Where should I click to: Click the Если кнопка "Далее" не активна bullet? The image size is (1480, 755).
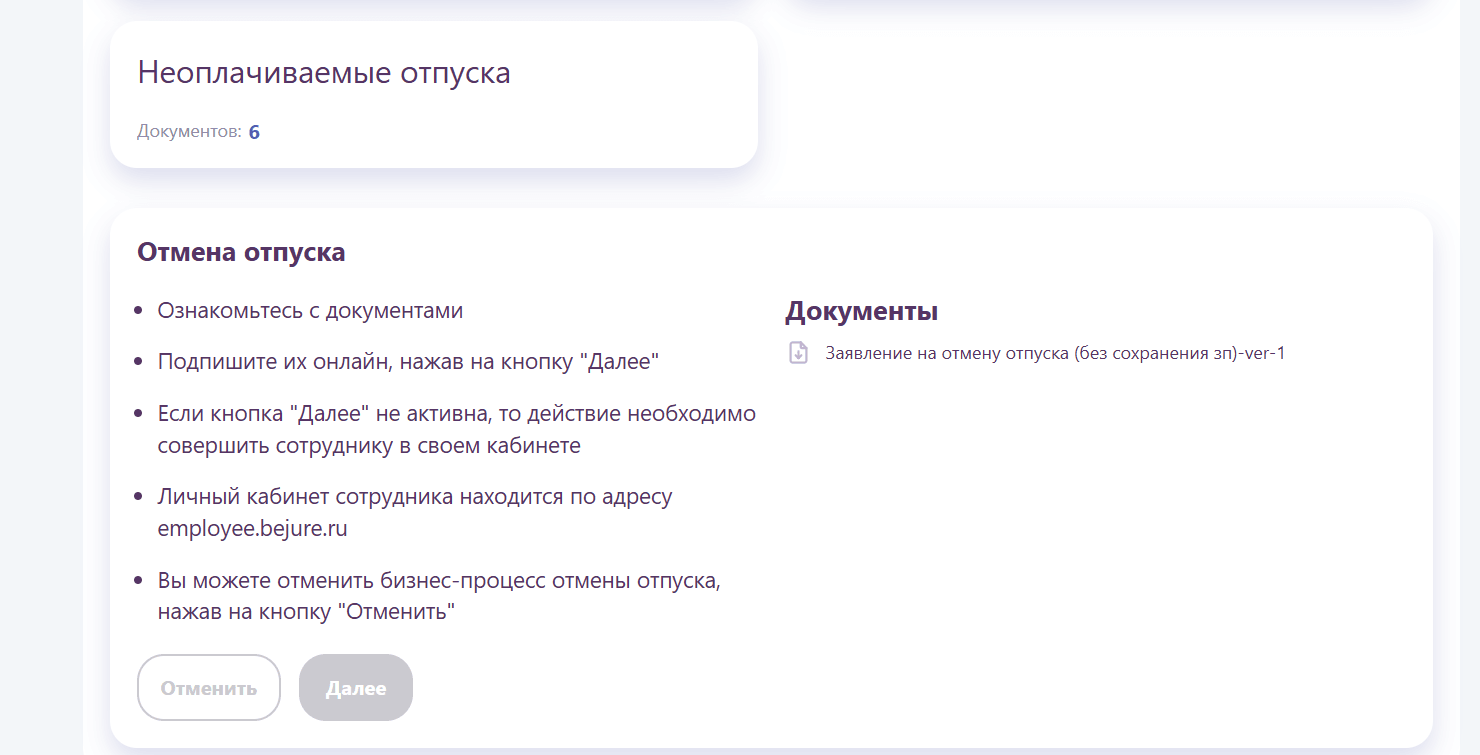[457, 429]
